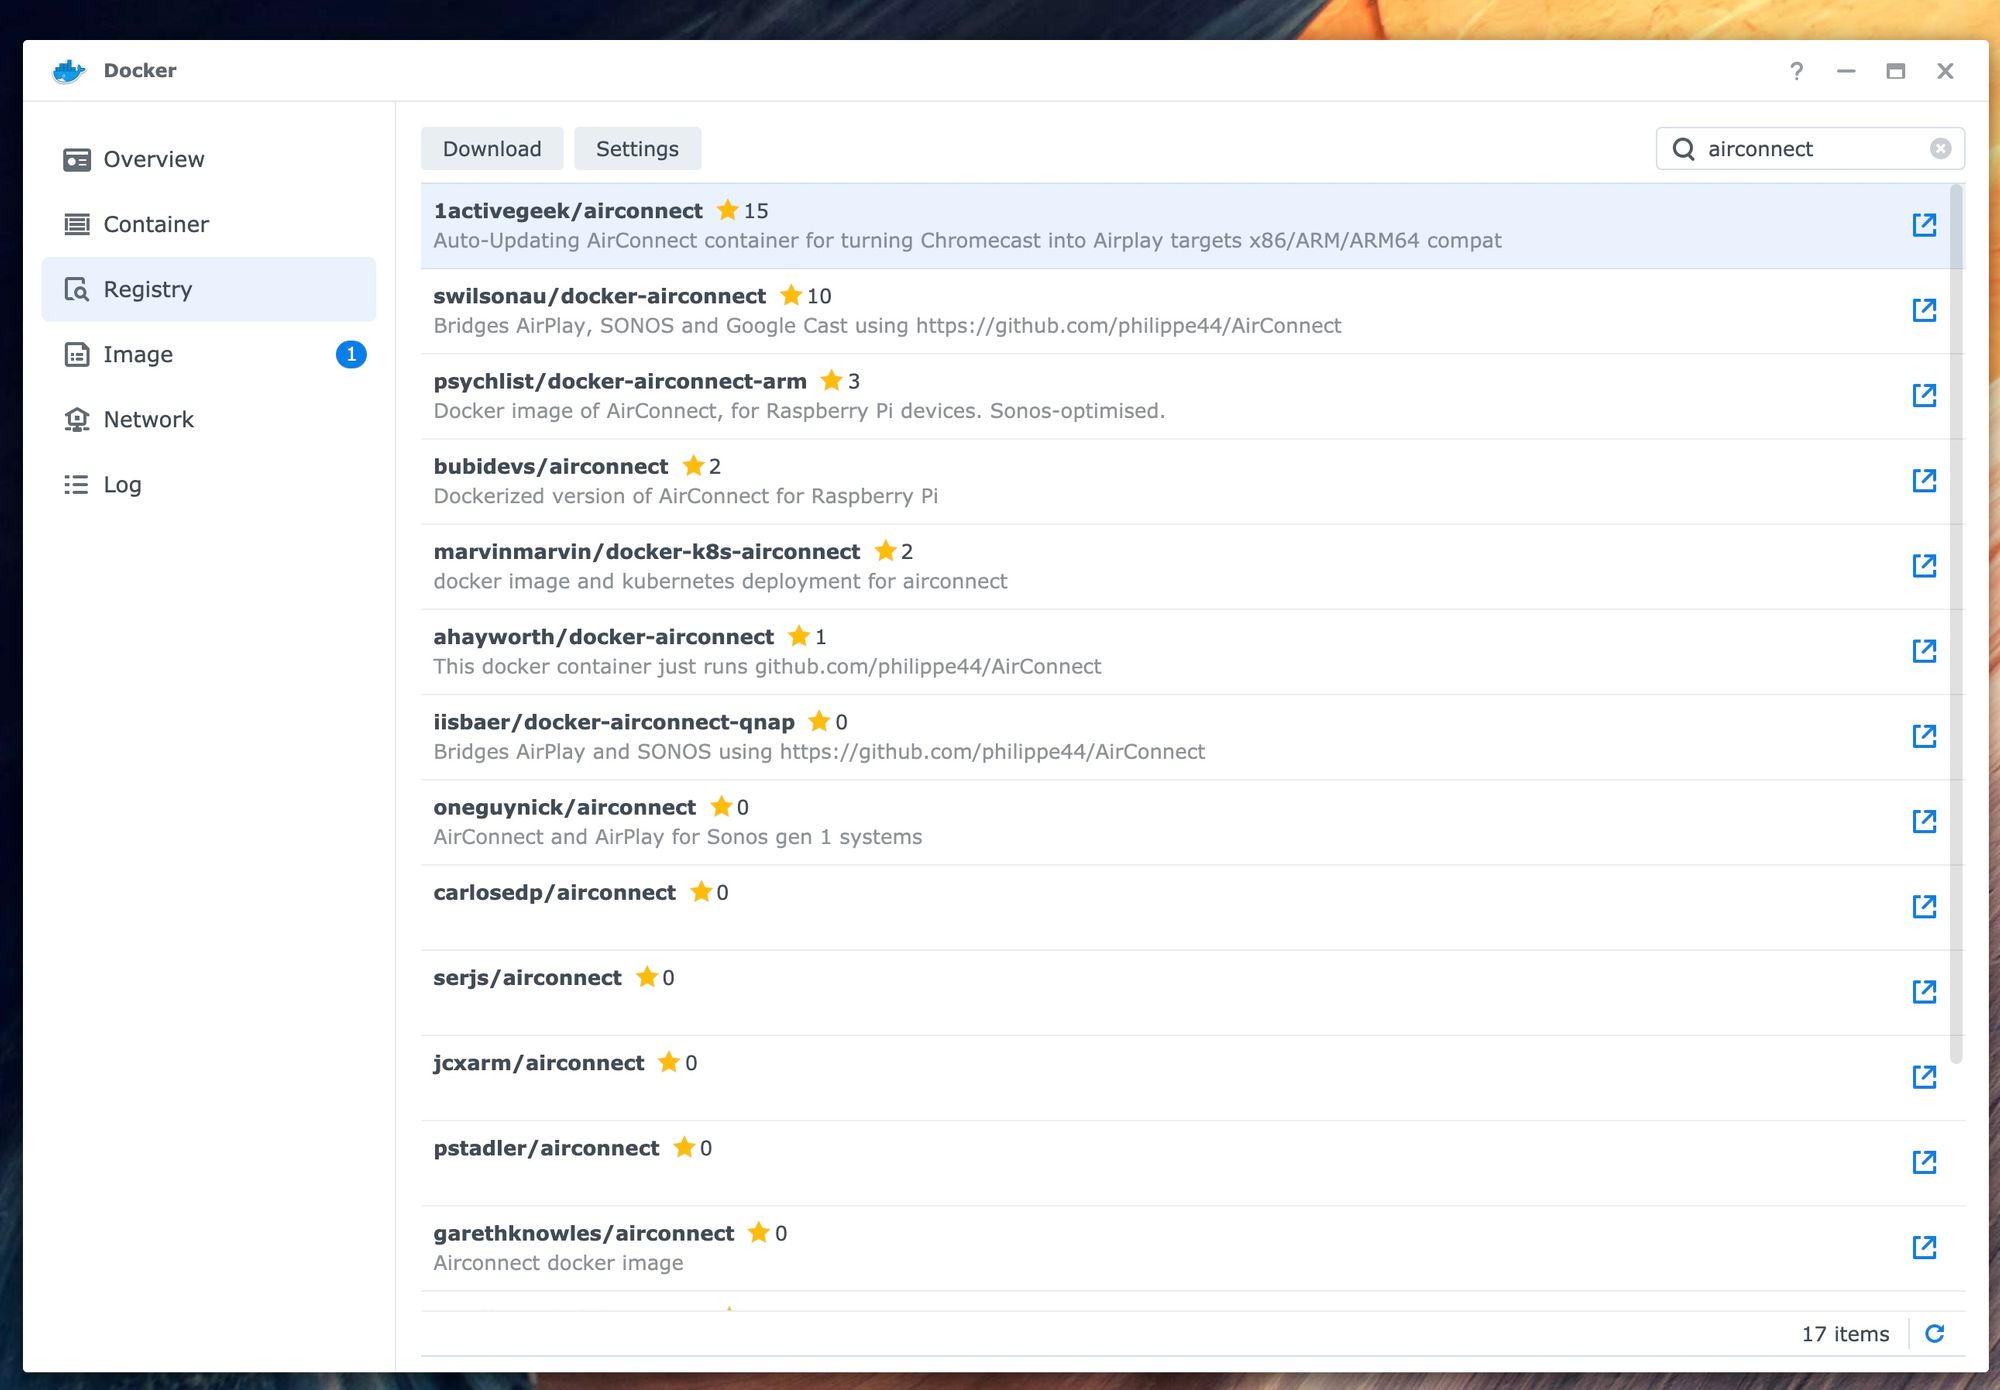This screenshot has height=1390, width=2000.
Task: Open external link for 1activegeek/airconnect
Action: coord(1924,225)
